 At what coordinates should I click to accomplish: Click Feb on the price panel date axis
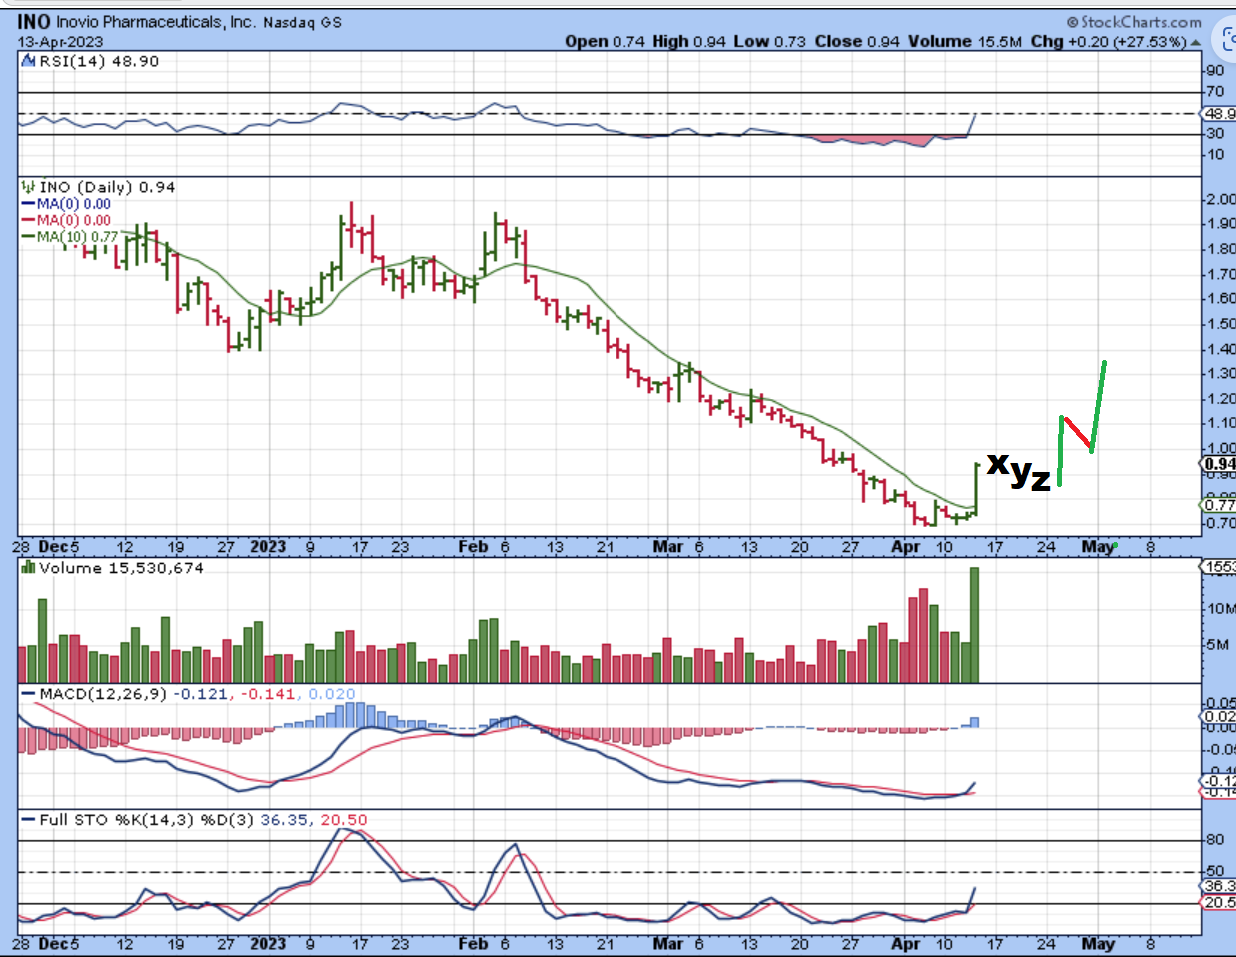pyautogui.click(x=473, y=547)
